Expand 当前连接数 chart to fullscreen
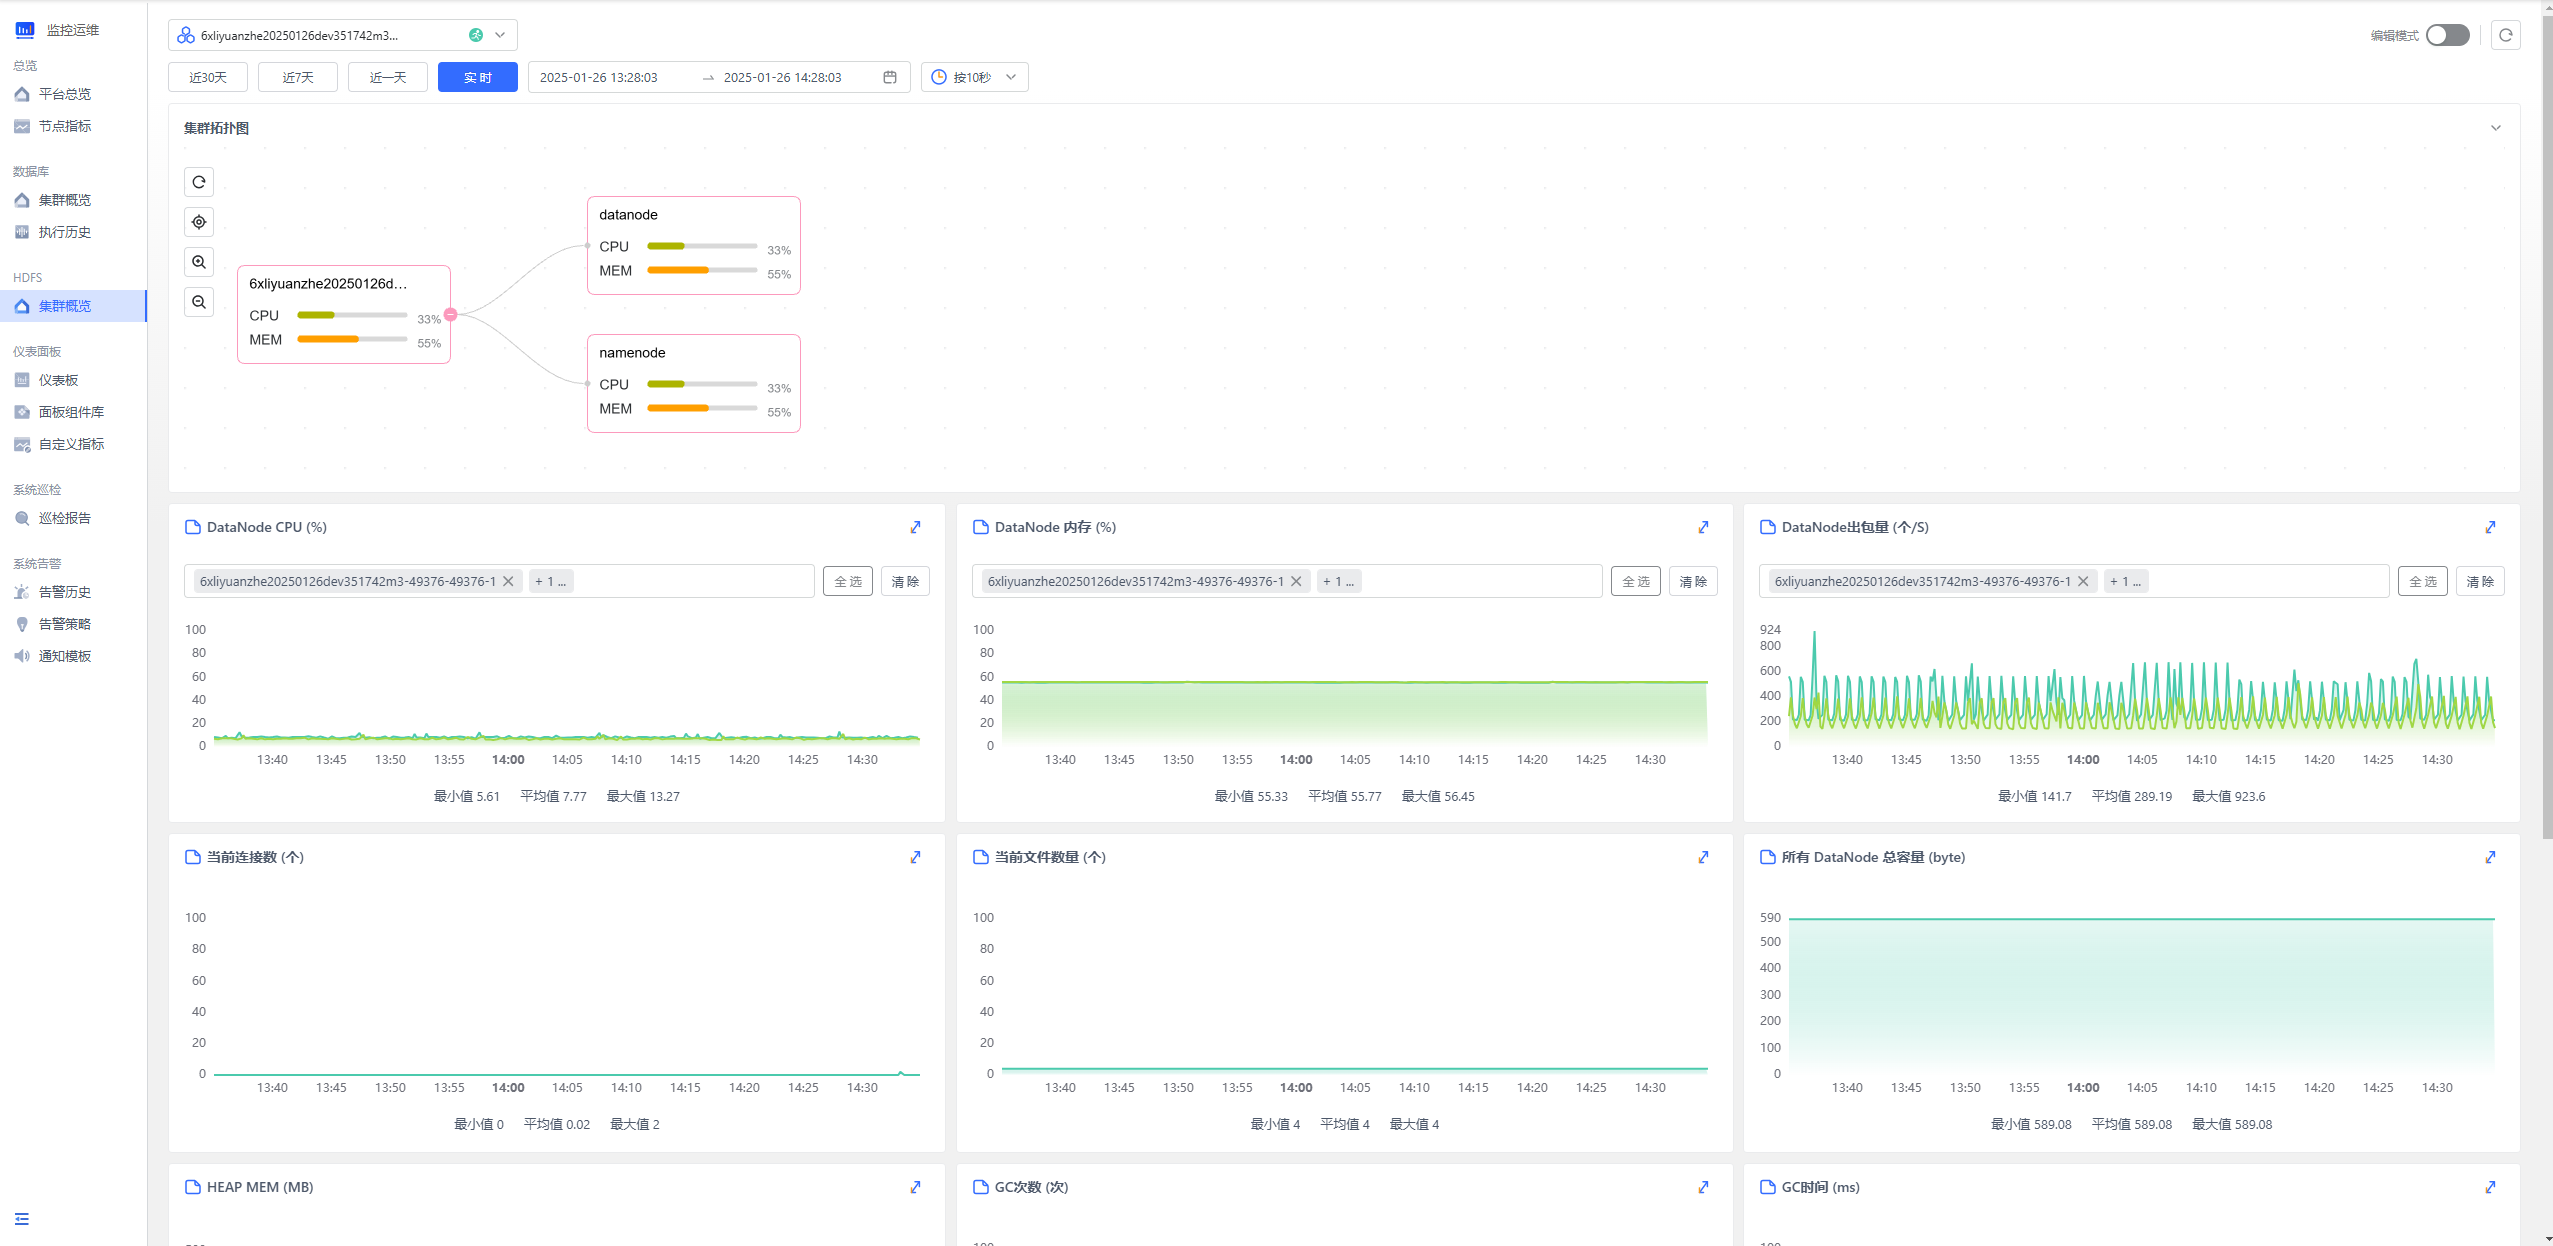This screenshot has height=1246, width=2553. [915, 857]
